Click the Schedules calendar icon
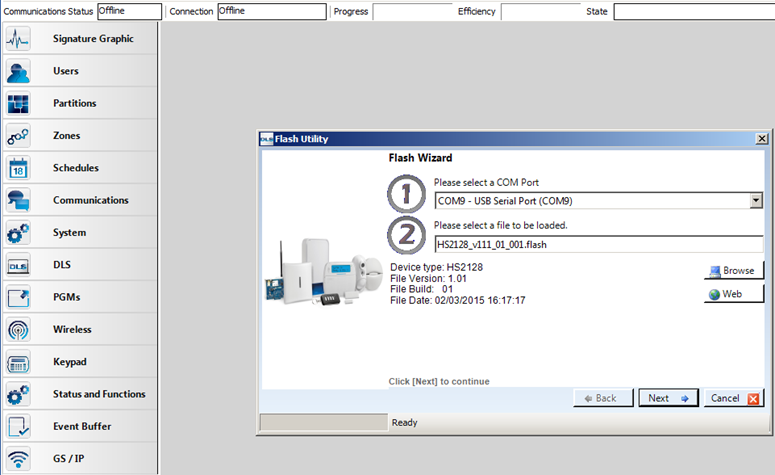The image size is (775, 475). tap(18, 168)
